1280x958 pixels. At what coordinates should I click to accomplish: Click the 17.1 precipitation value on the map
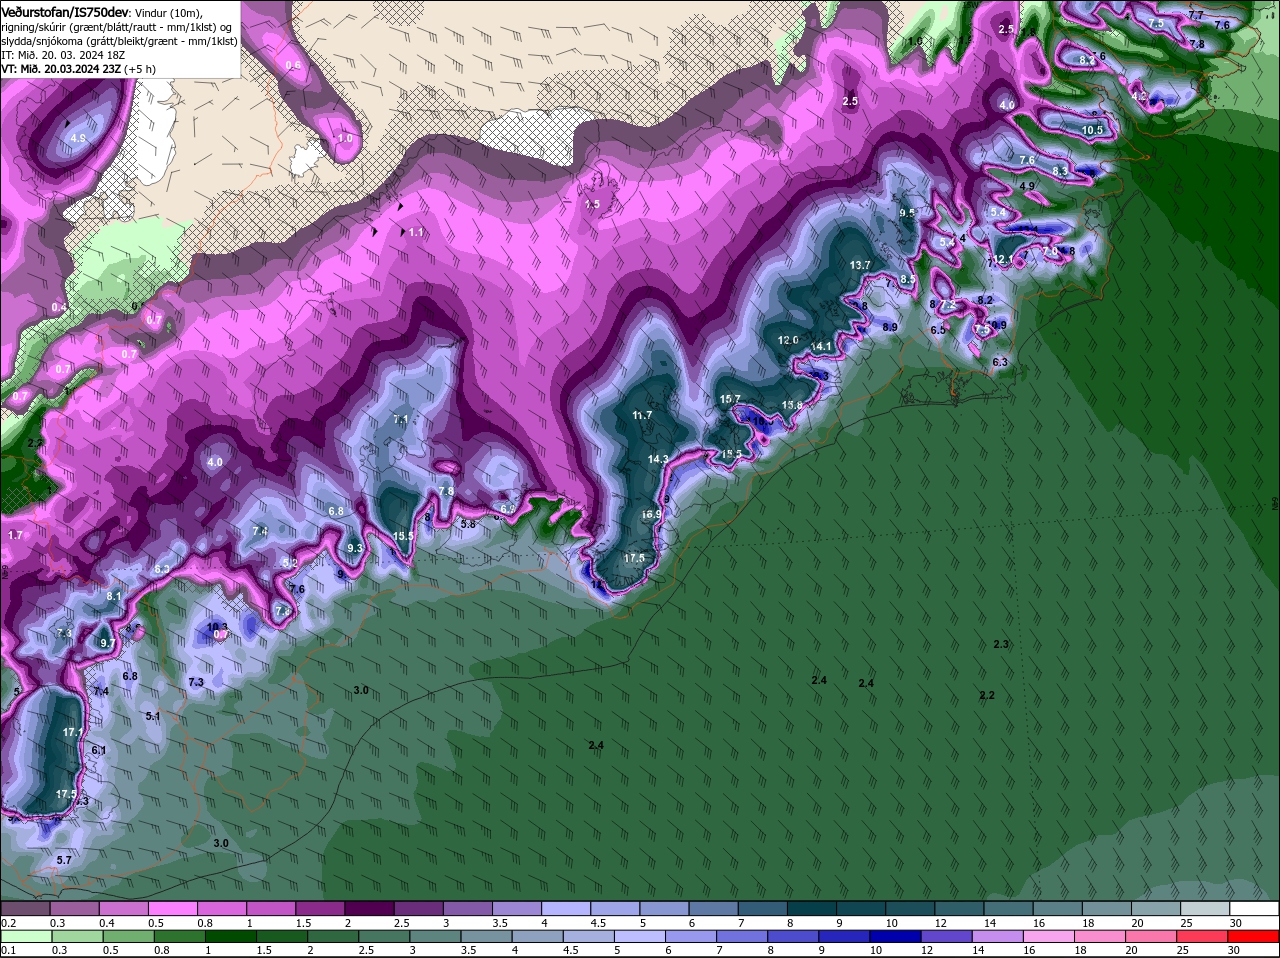73,733
